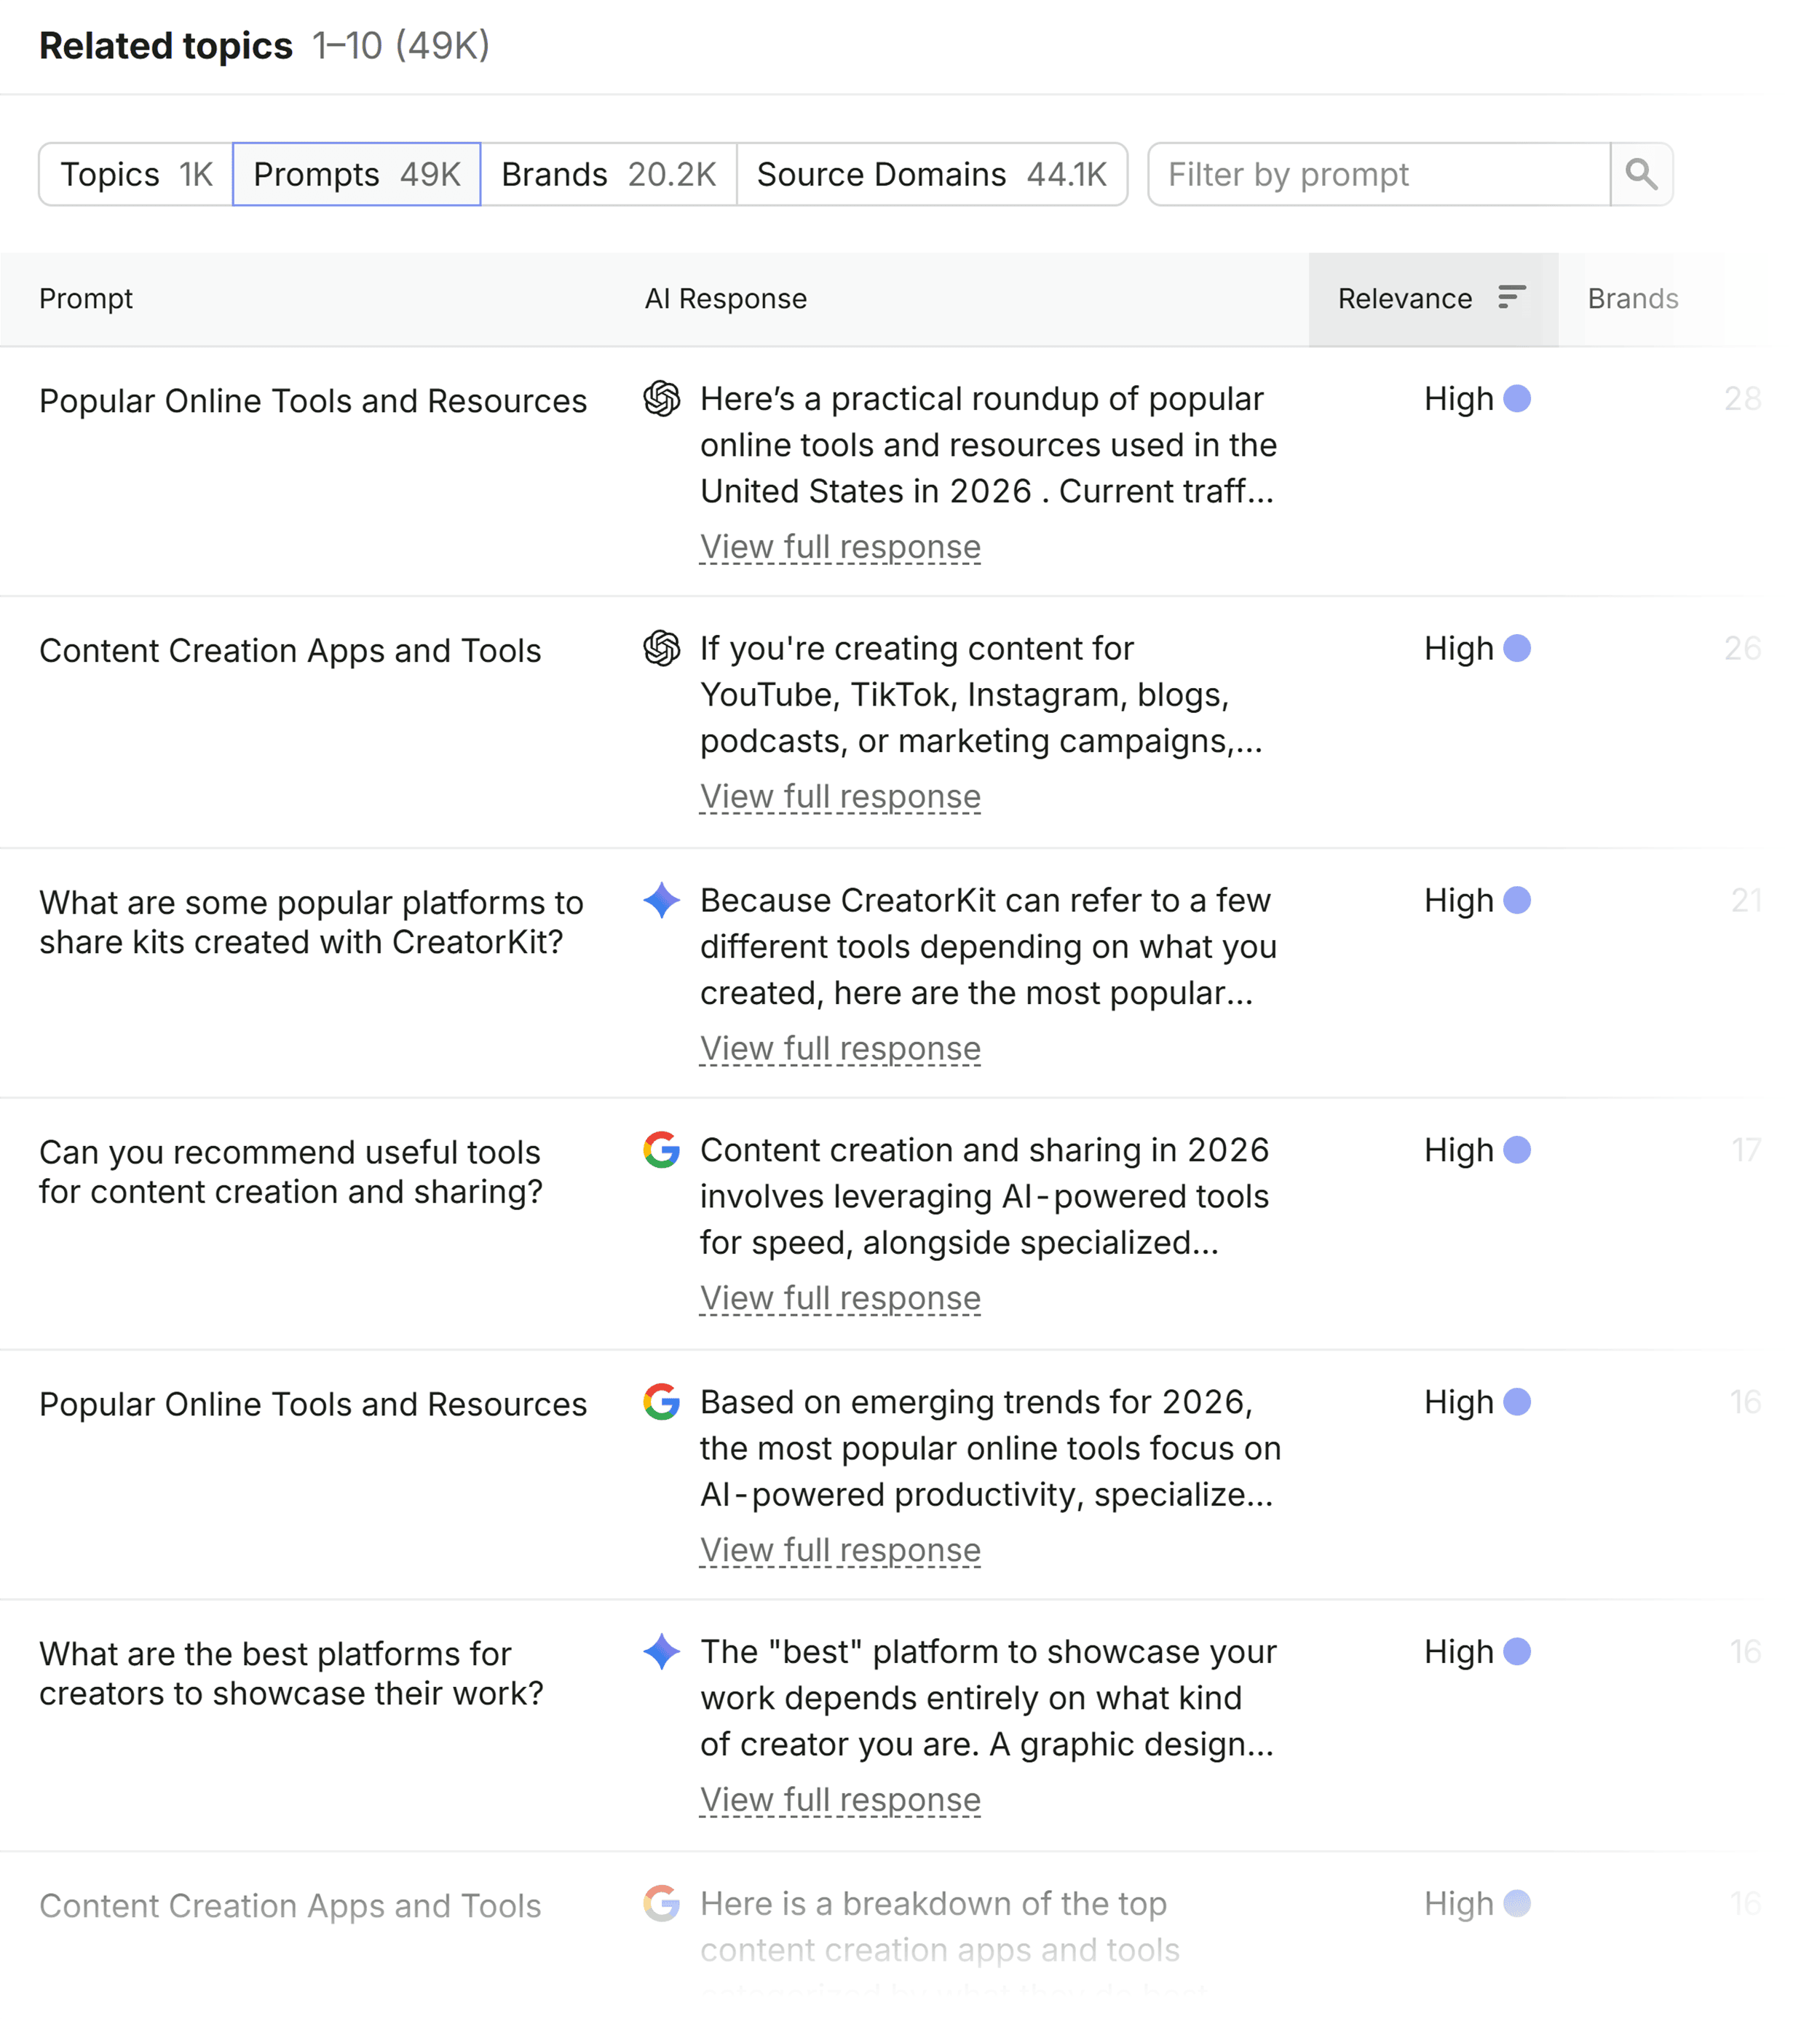The image size is (1820, 2019).
Task: View full response for 'Based on emerging trends'
Action: pos(840,1551)
